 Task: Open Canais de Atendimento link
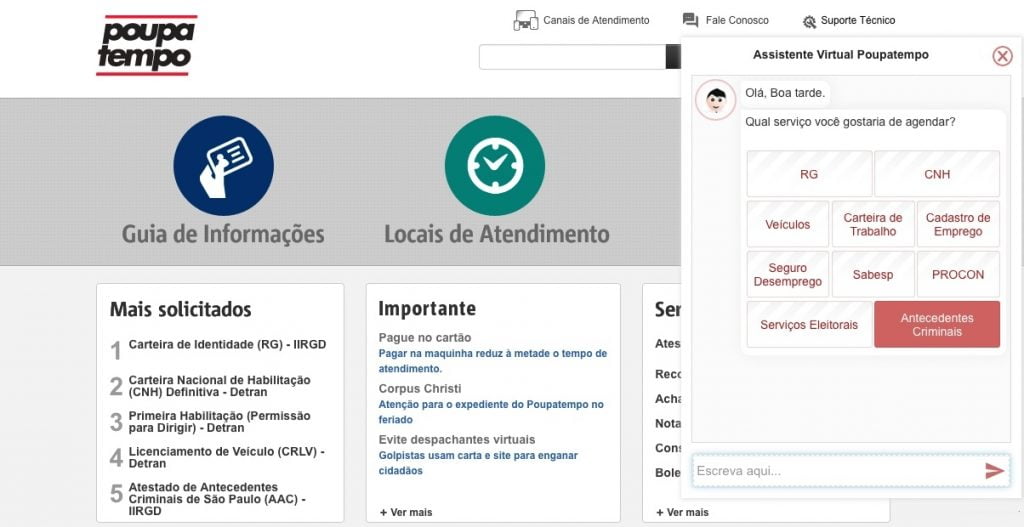point(596,20)
